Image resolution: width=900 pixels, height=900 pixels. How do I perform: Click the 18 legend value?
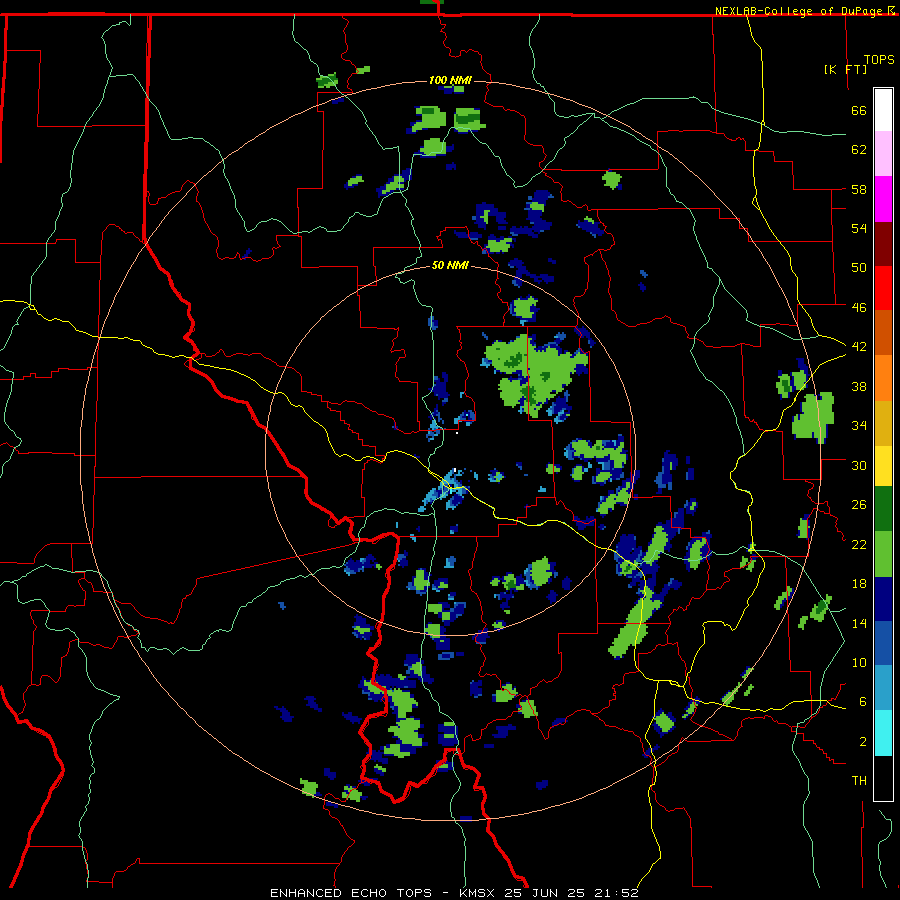(859, 584)
